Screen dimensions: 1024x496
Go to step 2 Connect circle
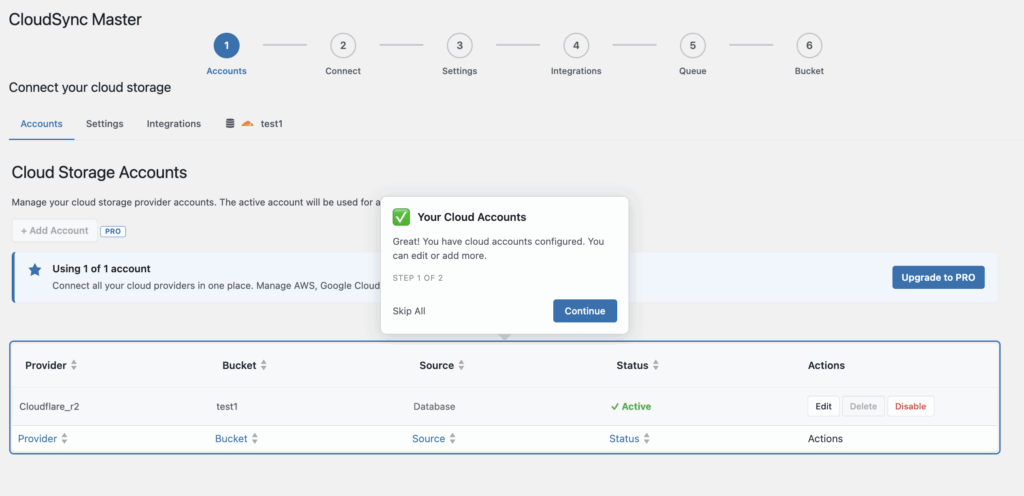(343, 45)
